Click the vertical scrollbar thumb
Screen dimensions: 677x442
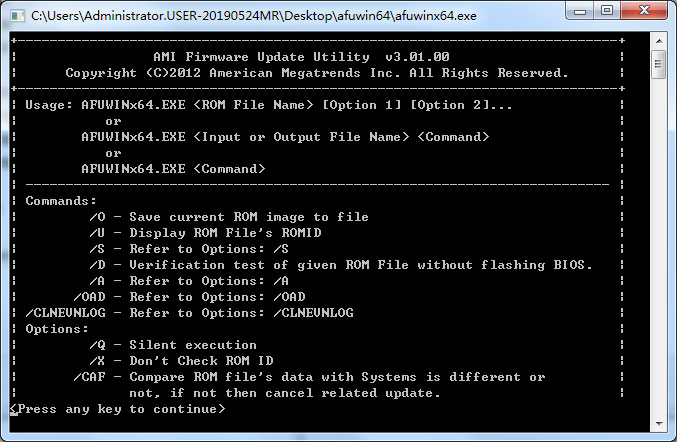[x=658, y=64]
